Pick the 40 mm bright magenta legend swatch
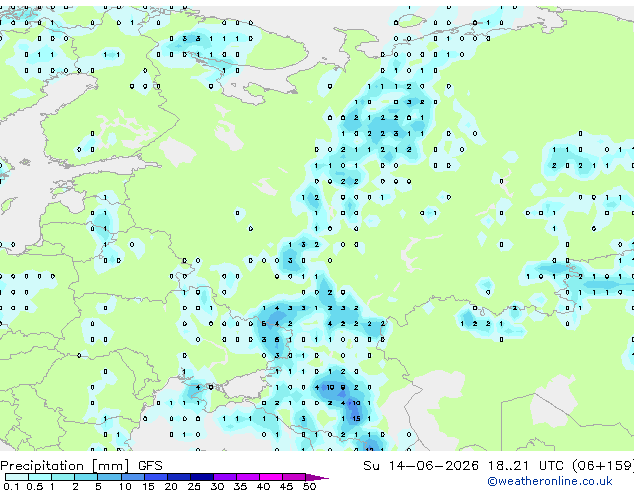 click(271, 477)
